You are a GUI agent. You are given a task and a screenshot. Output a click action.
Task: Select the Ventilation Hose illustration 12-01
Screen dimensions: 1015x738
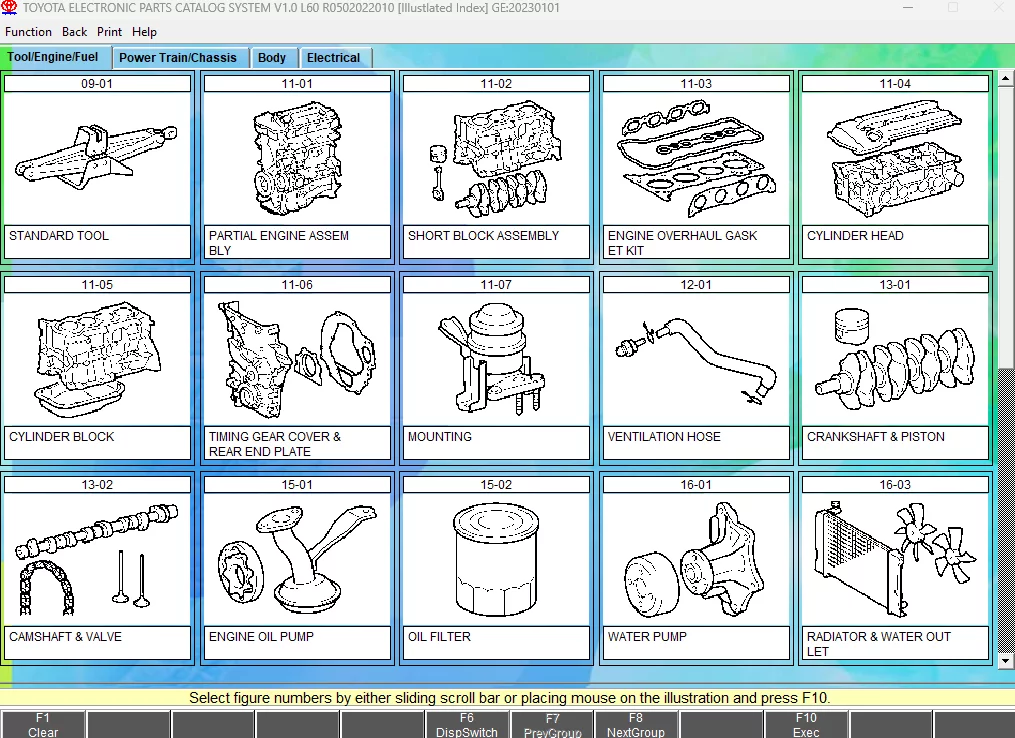pyautogui.click(x=695, y=359)
